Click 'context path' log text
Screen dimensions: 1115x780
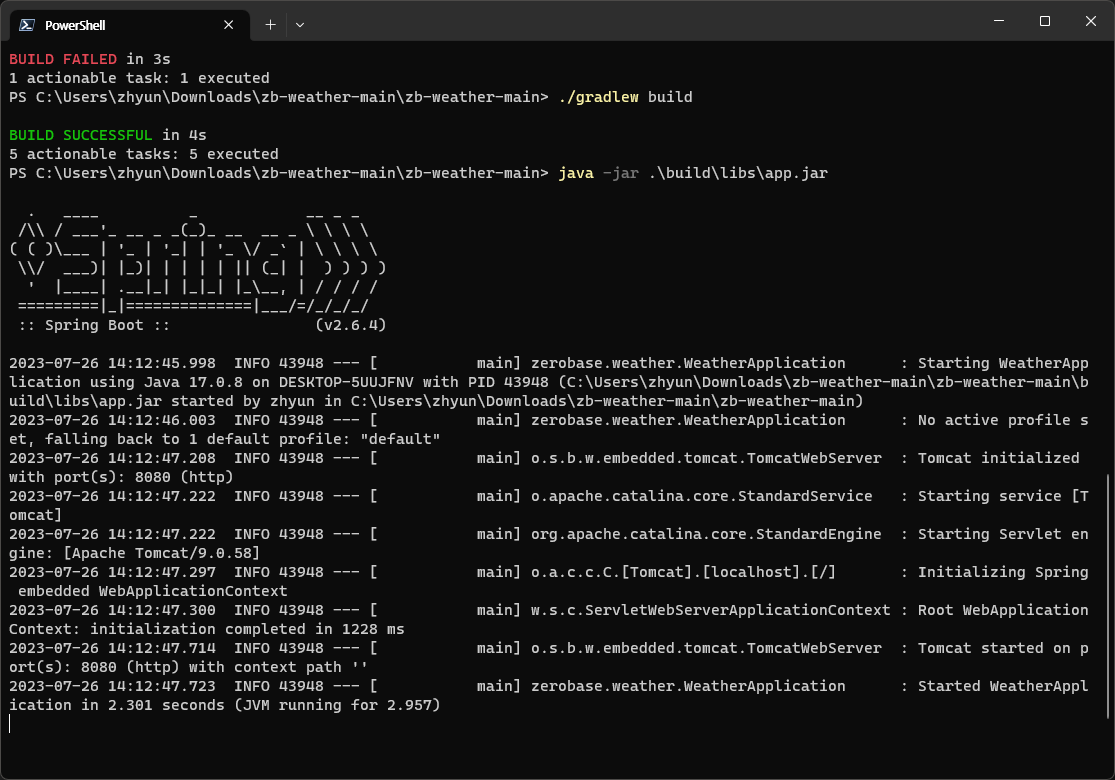(287, 668)
